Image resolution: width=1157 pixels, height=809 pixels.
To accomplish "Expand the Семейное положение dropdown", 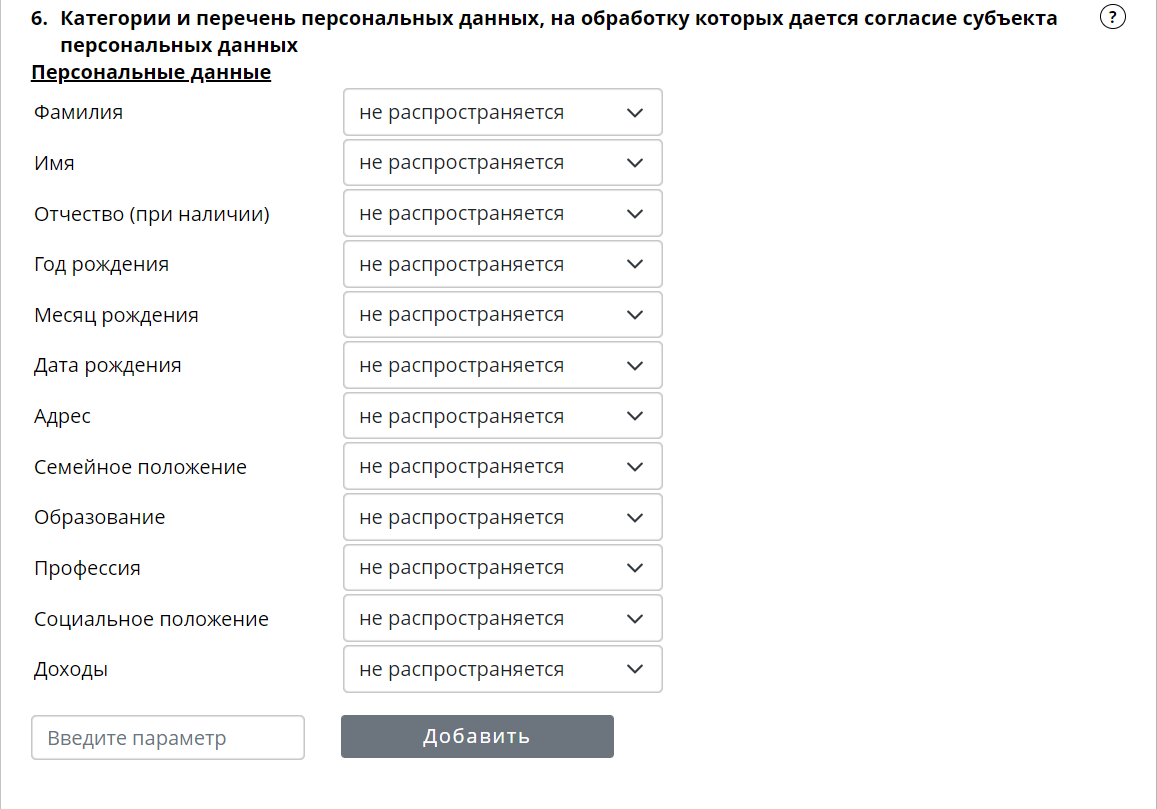I will 502,467.
